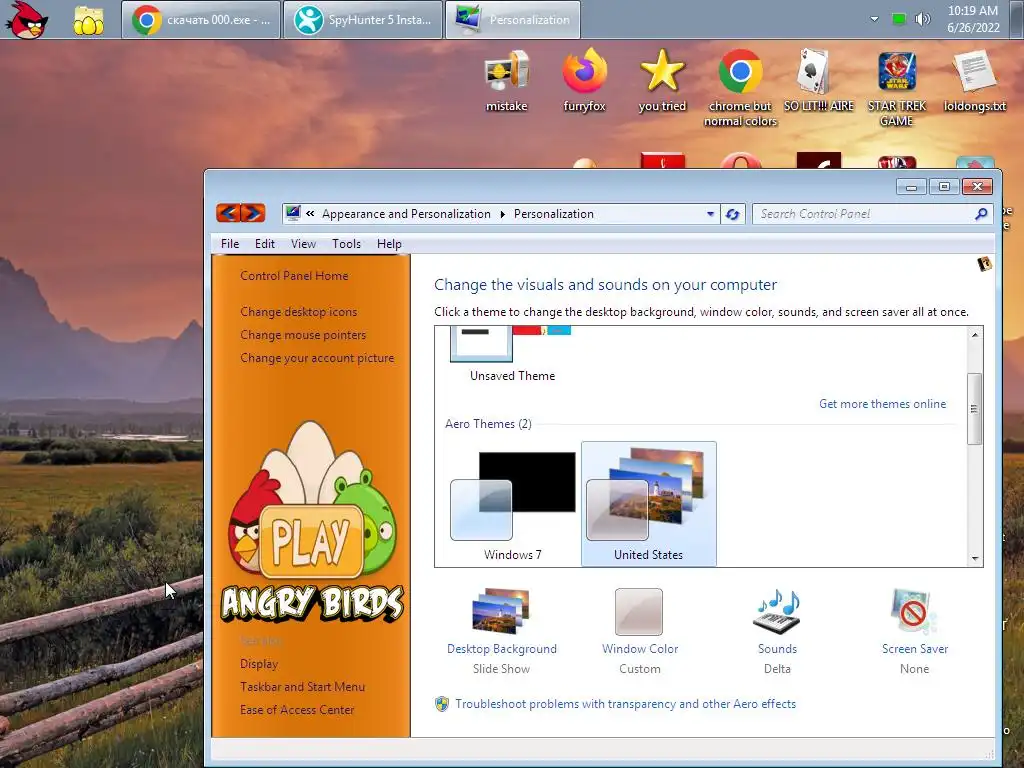This screenshot has width=1024, height=768.
Task: Refresh the Control Panel address bar
Action: [732, 214]
